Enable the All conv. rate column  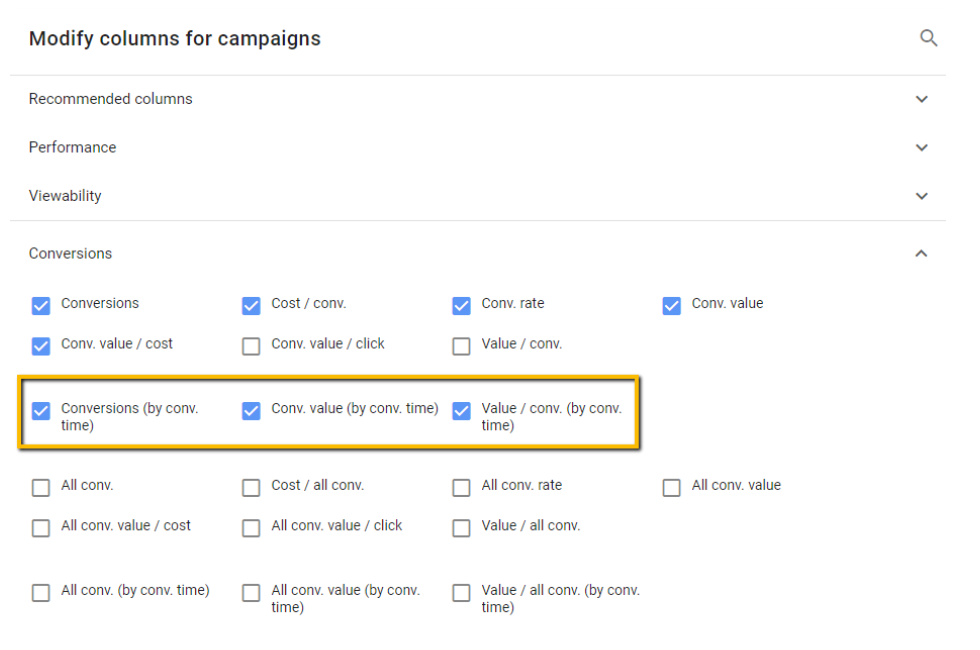click(461, 487)
